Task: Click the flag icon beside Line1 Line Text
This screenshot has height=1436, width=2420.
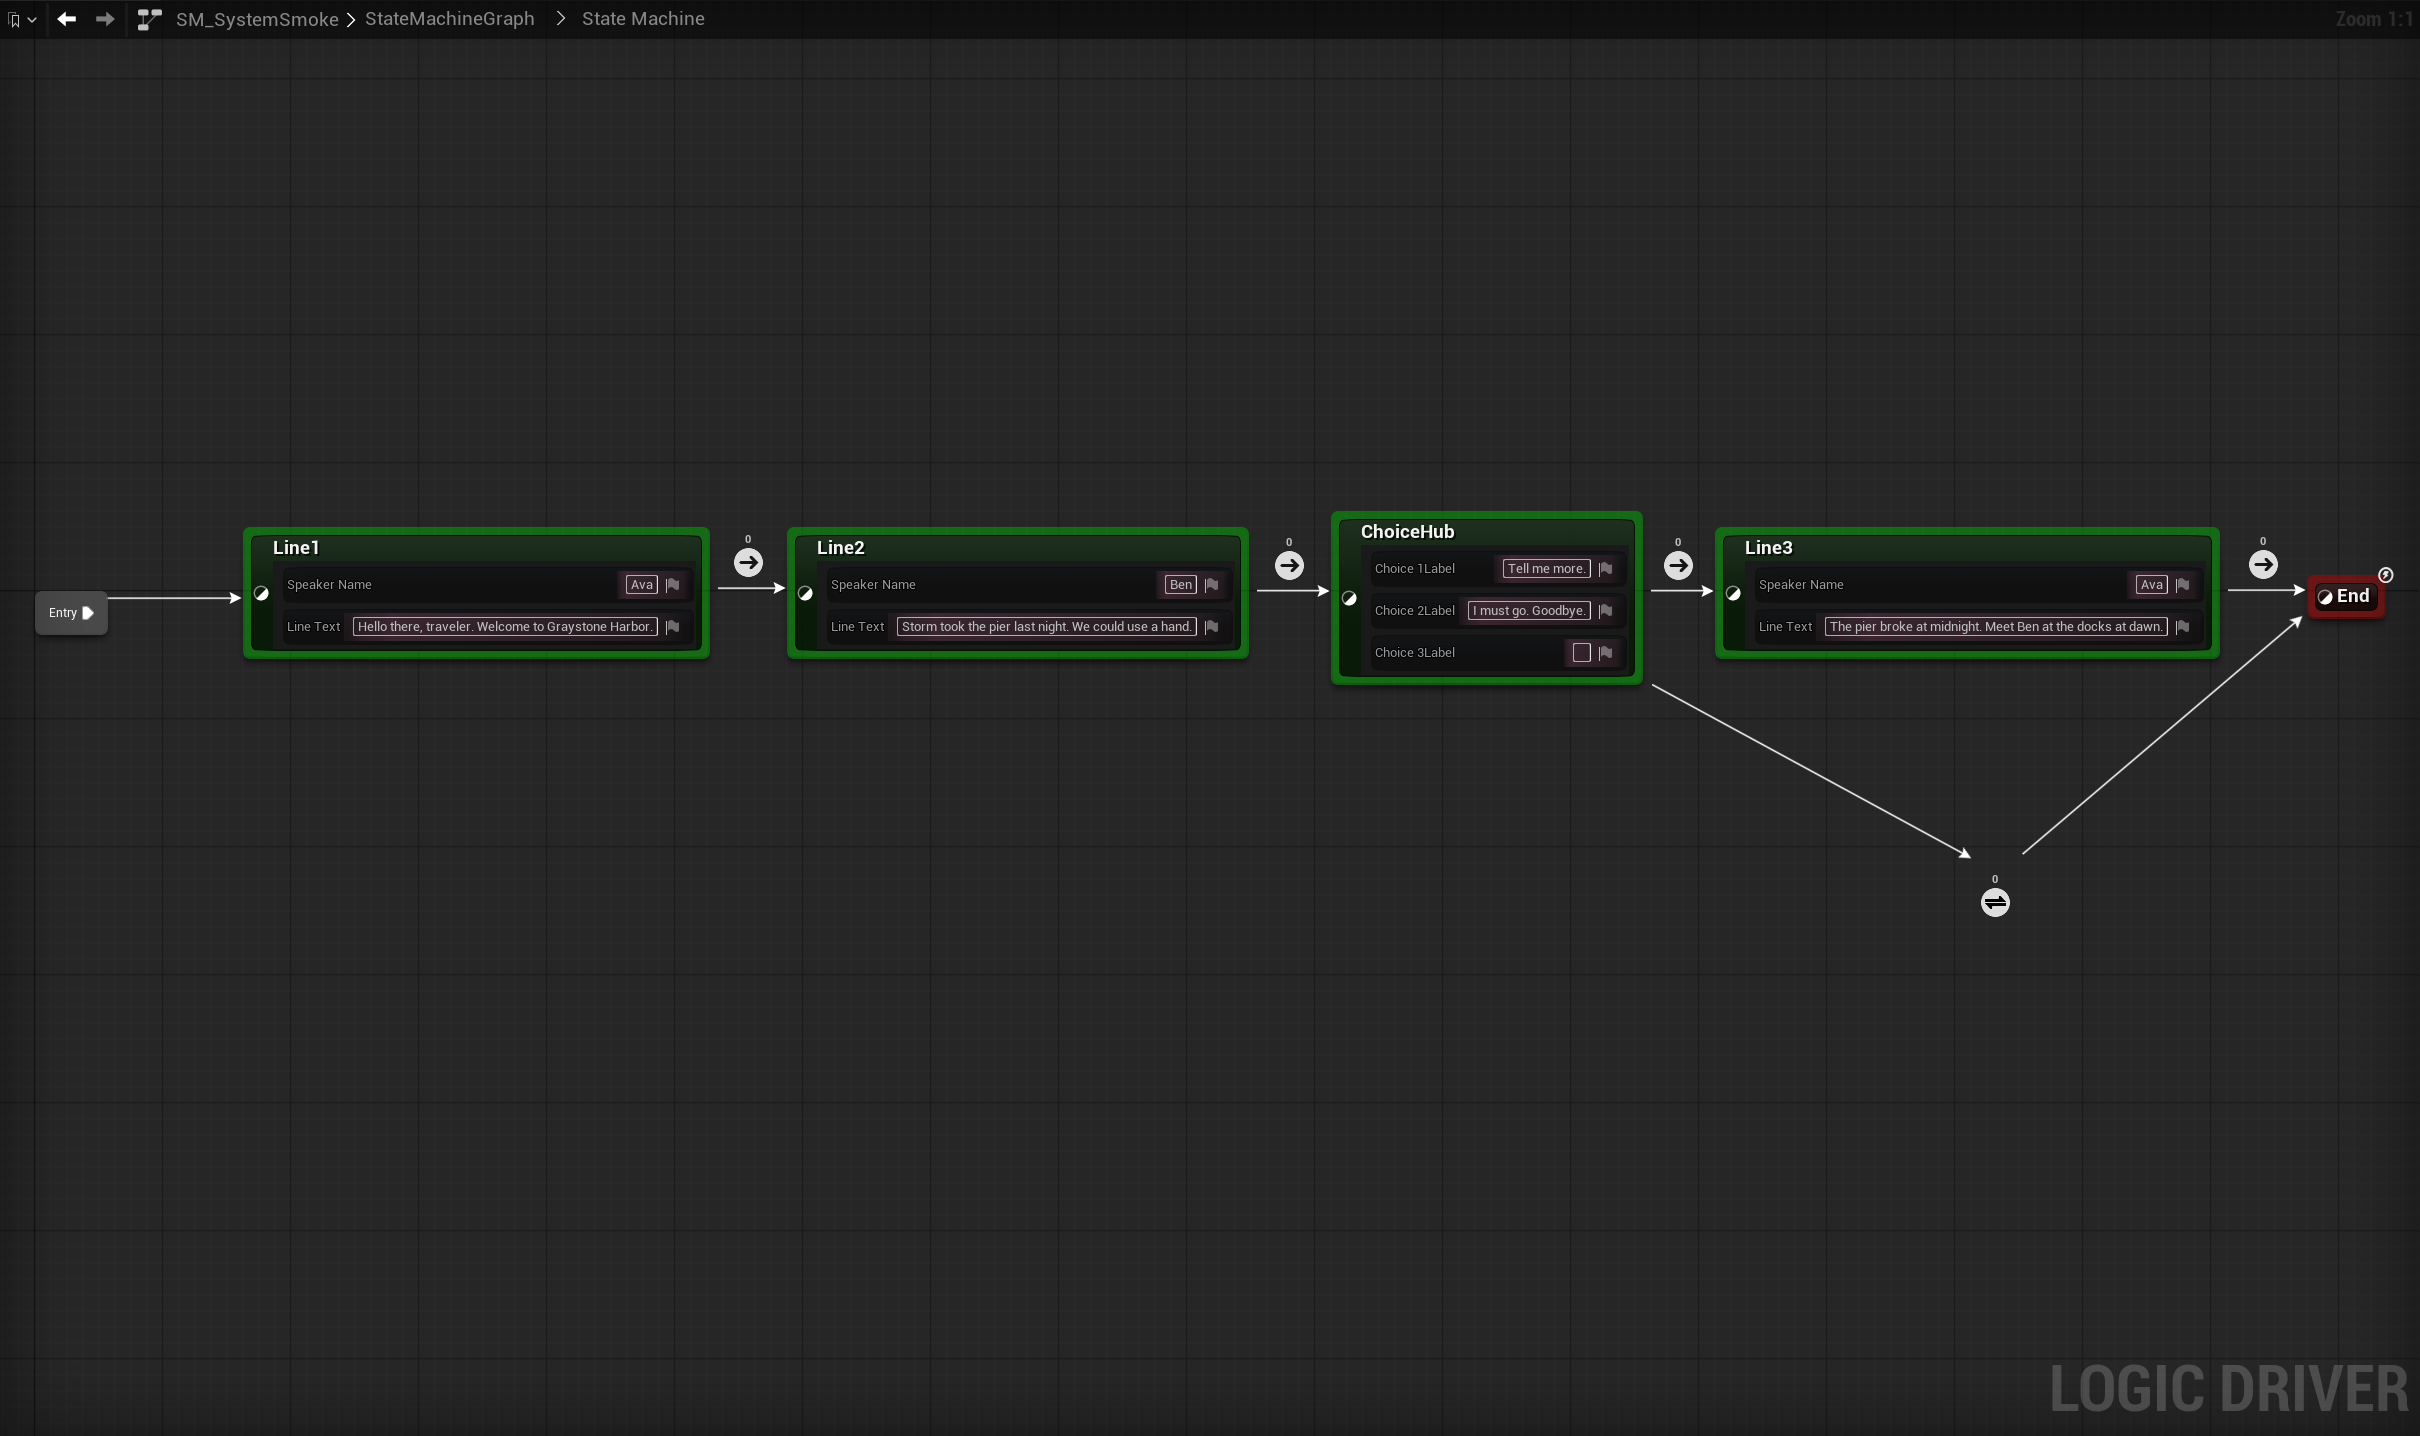Action: 673,627
